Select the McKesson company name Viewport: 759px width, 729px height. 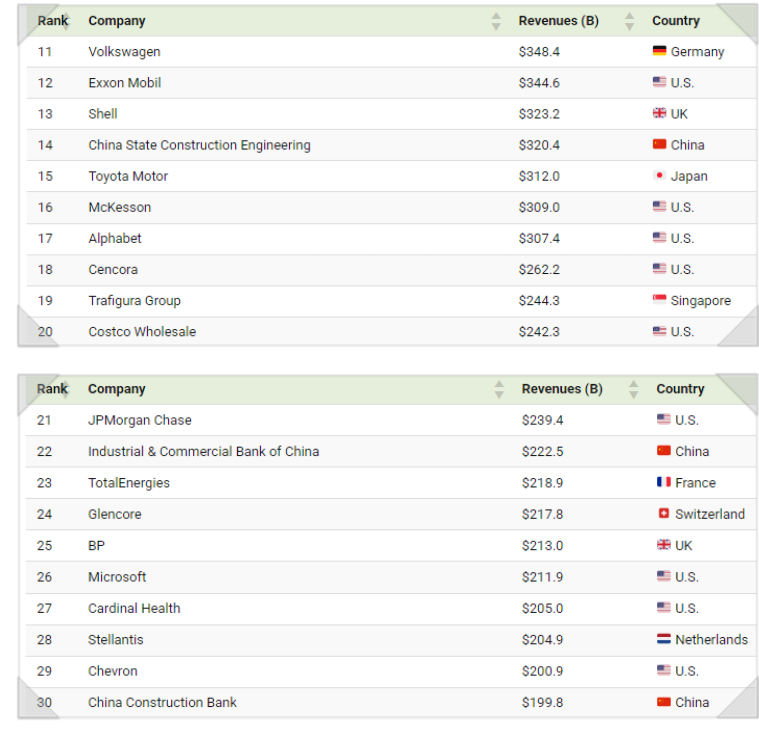click(120, 207)
